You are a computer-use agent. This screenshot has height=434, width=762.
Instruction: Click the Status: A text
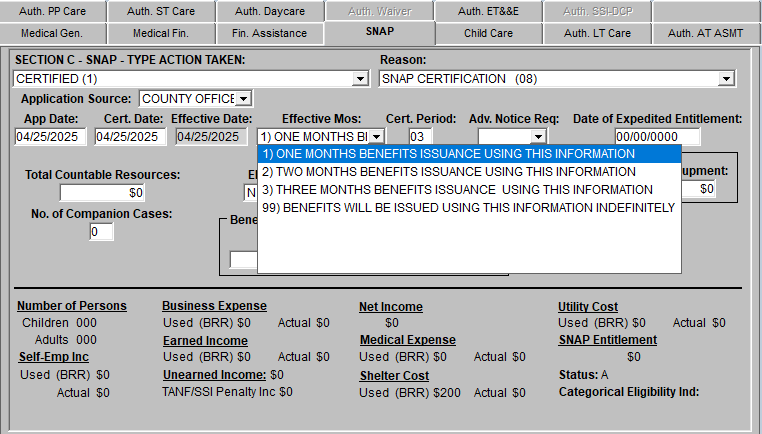583,375
